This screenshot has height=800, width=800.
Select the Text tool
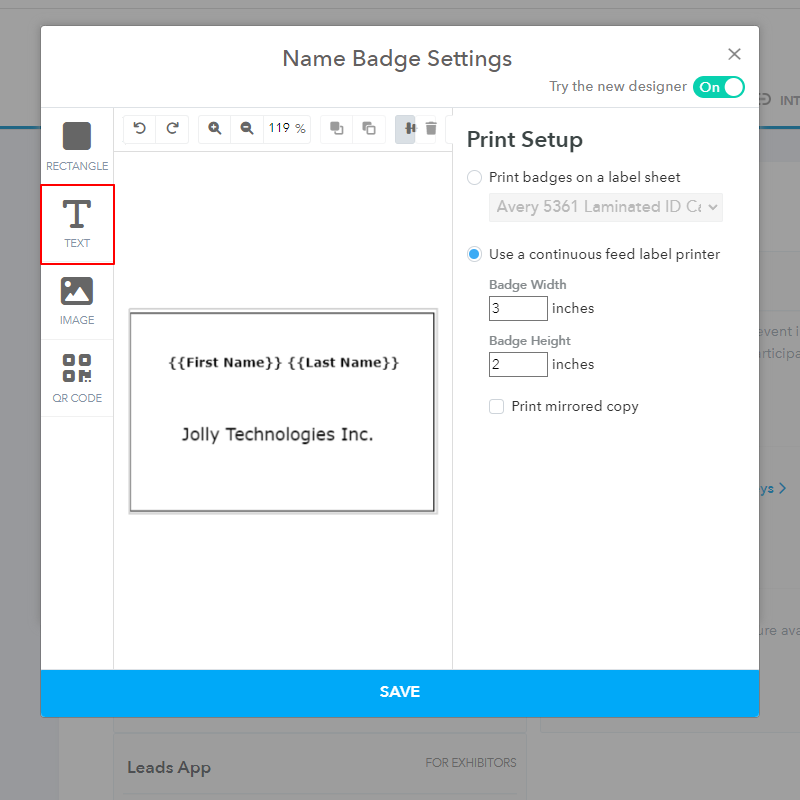[77, 224]
